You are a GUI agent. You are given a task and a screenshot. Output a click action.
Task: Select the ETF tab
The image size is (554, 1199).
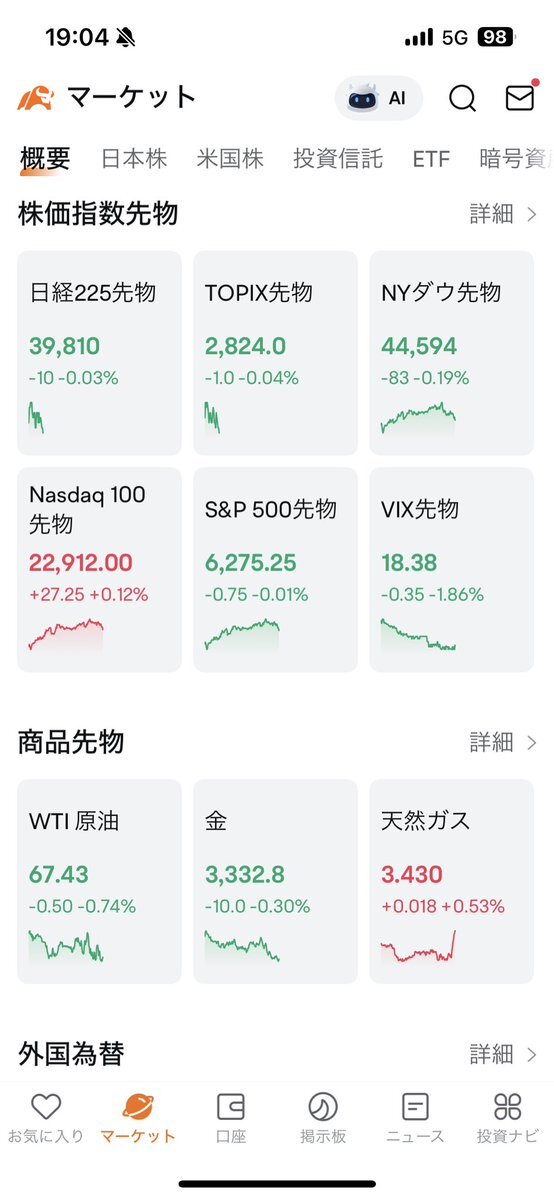coord(431,159)
